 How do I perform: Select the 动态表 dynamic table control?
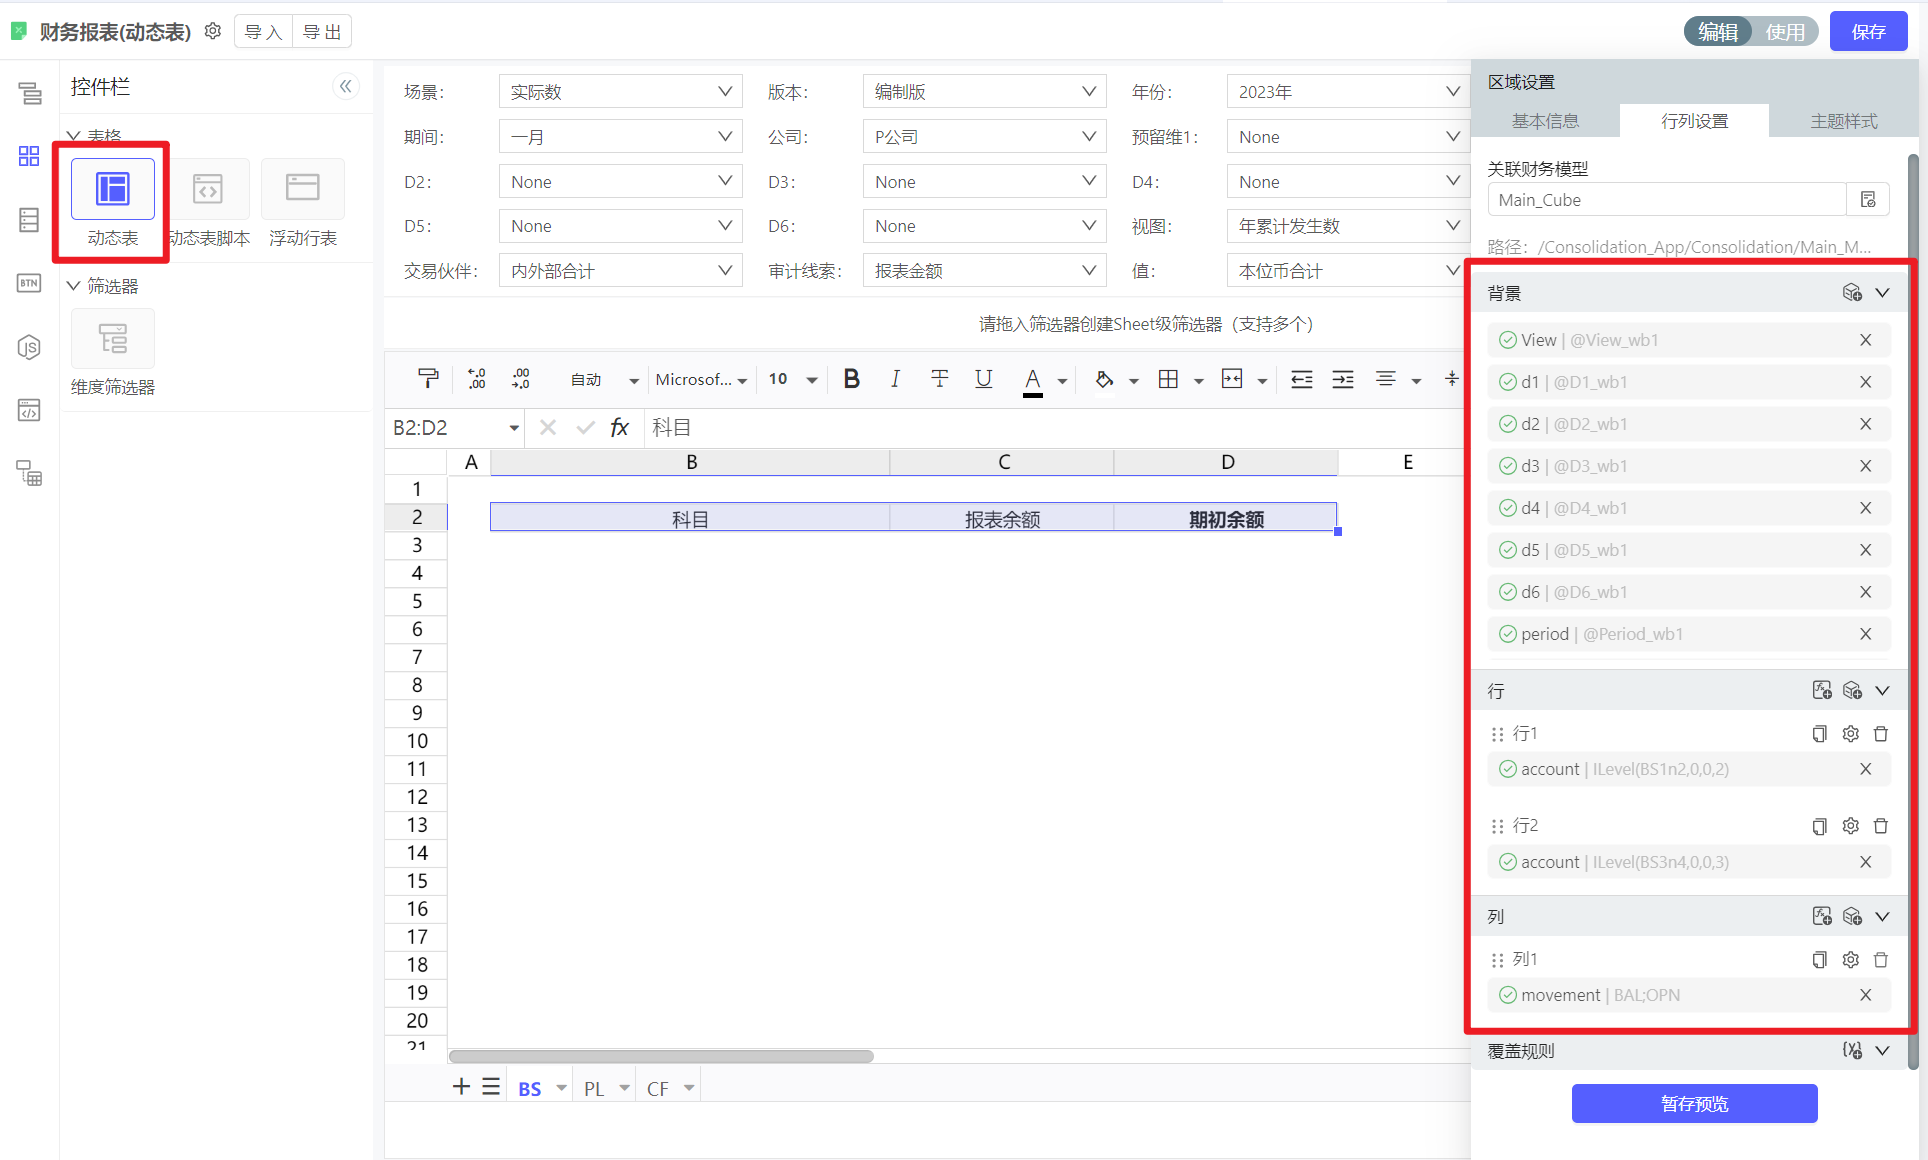click(112, 189)
